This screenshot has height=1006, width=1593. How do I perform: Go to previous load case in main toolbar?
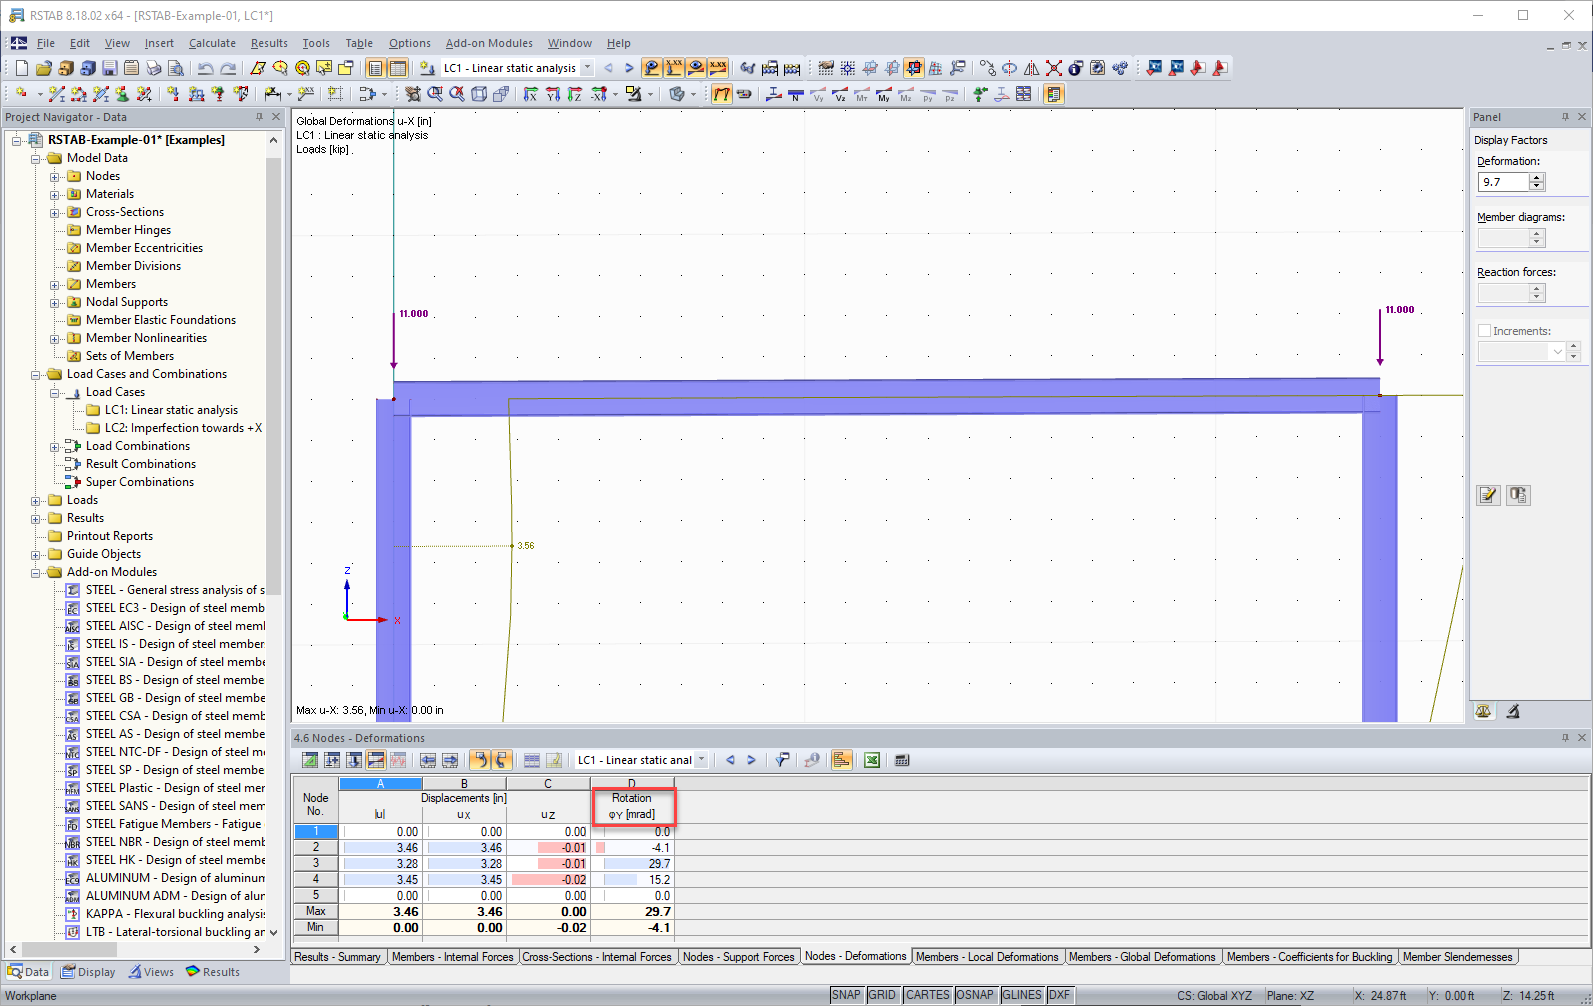click(x=608, y=68)
